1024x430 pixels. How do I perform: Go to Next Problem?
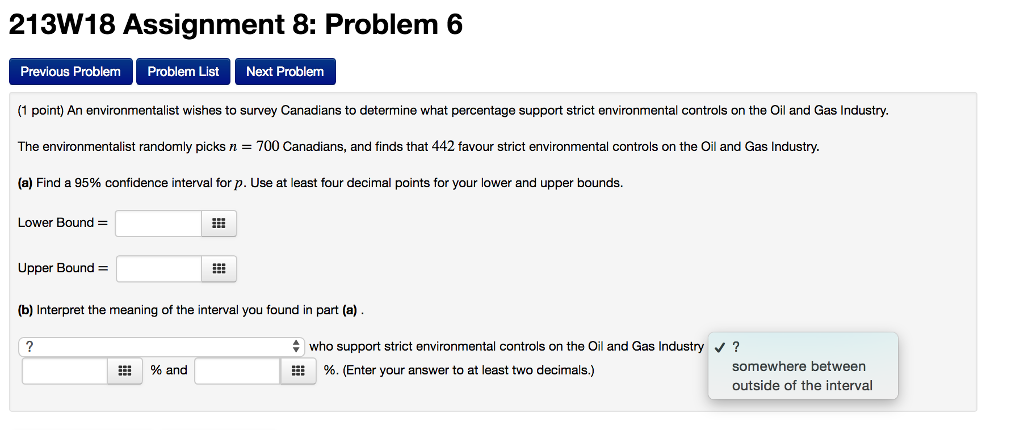pyautogui.click(x=285, y=72)
